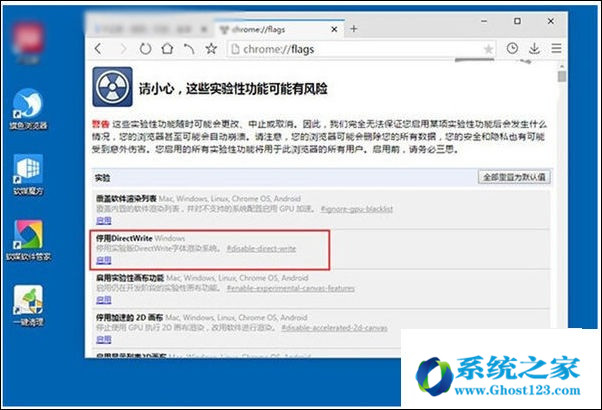Enable the override software rendering list flag
The width and height of the screenshot is (602, 410).
click(x=104, y=221)
